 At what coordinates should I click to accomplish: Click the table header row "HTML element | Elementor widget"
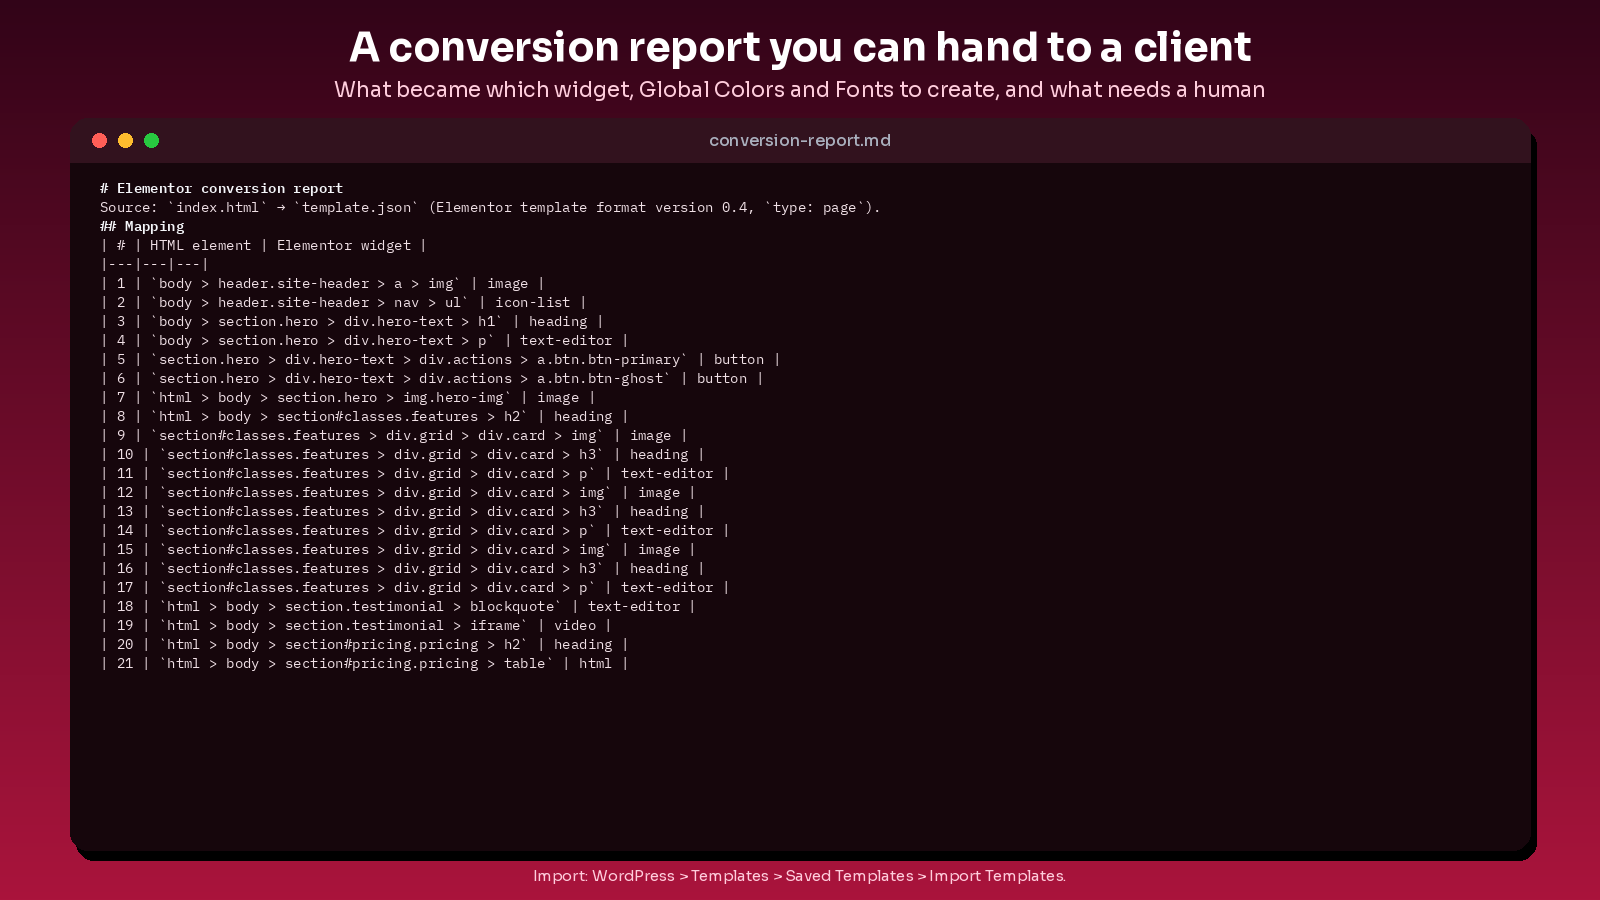click(x=264, y=245)
